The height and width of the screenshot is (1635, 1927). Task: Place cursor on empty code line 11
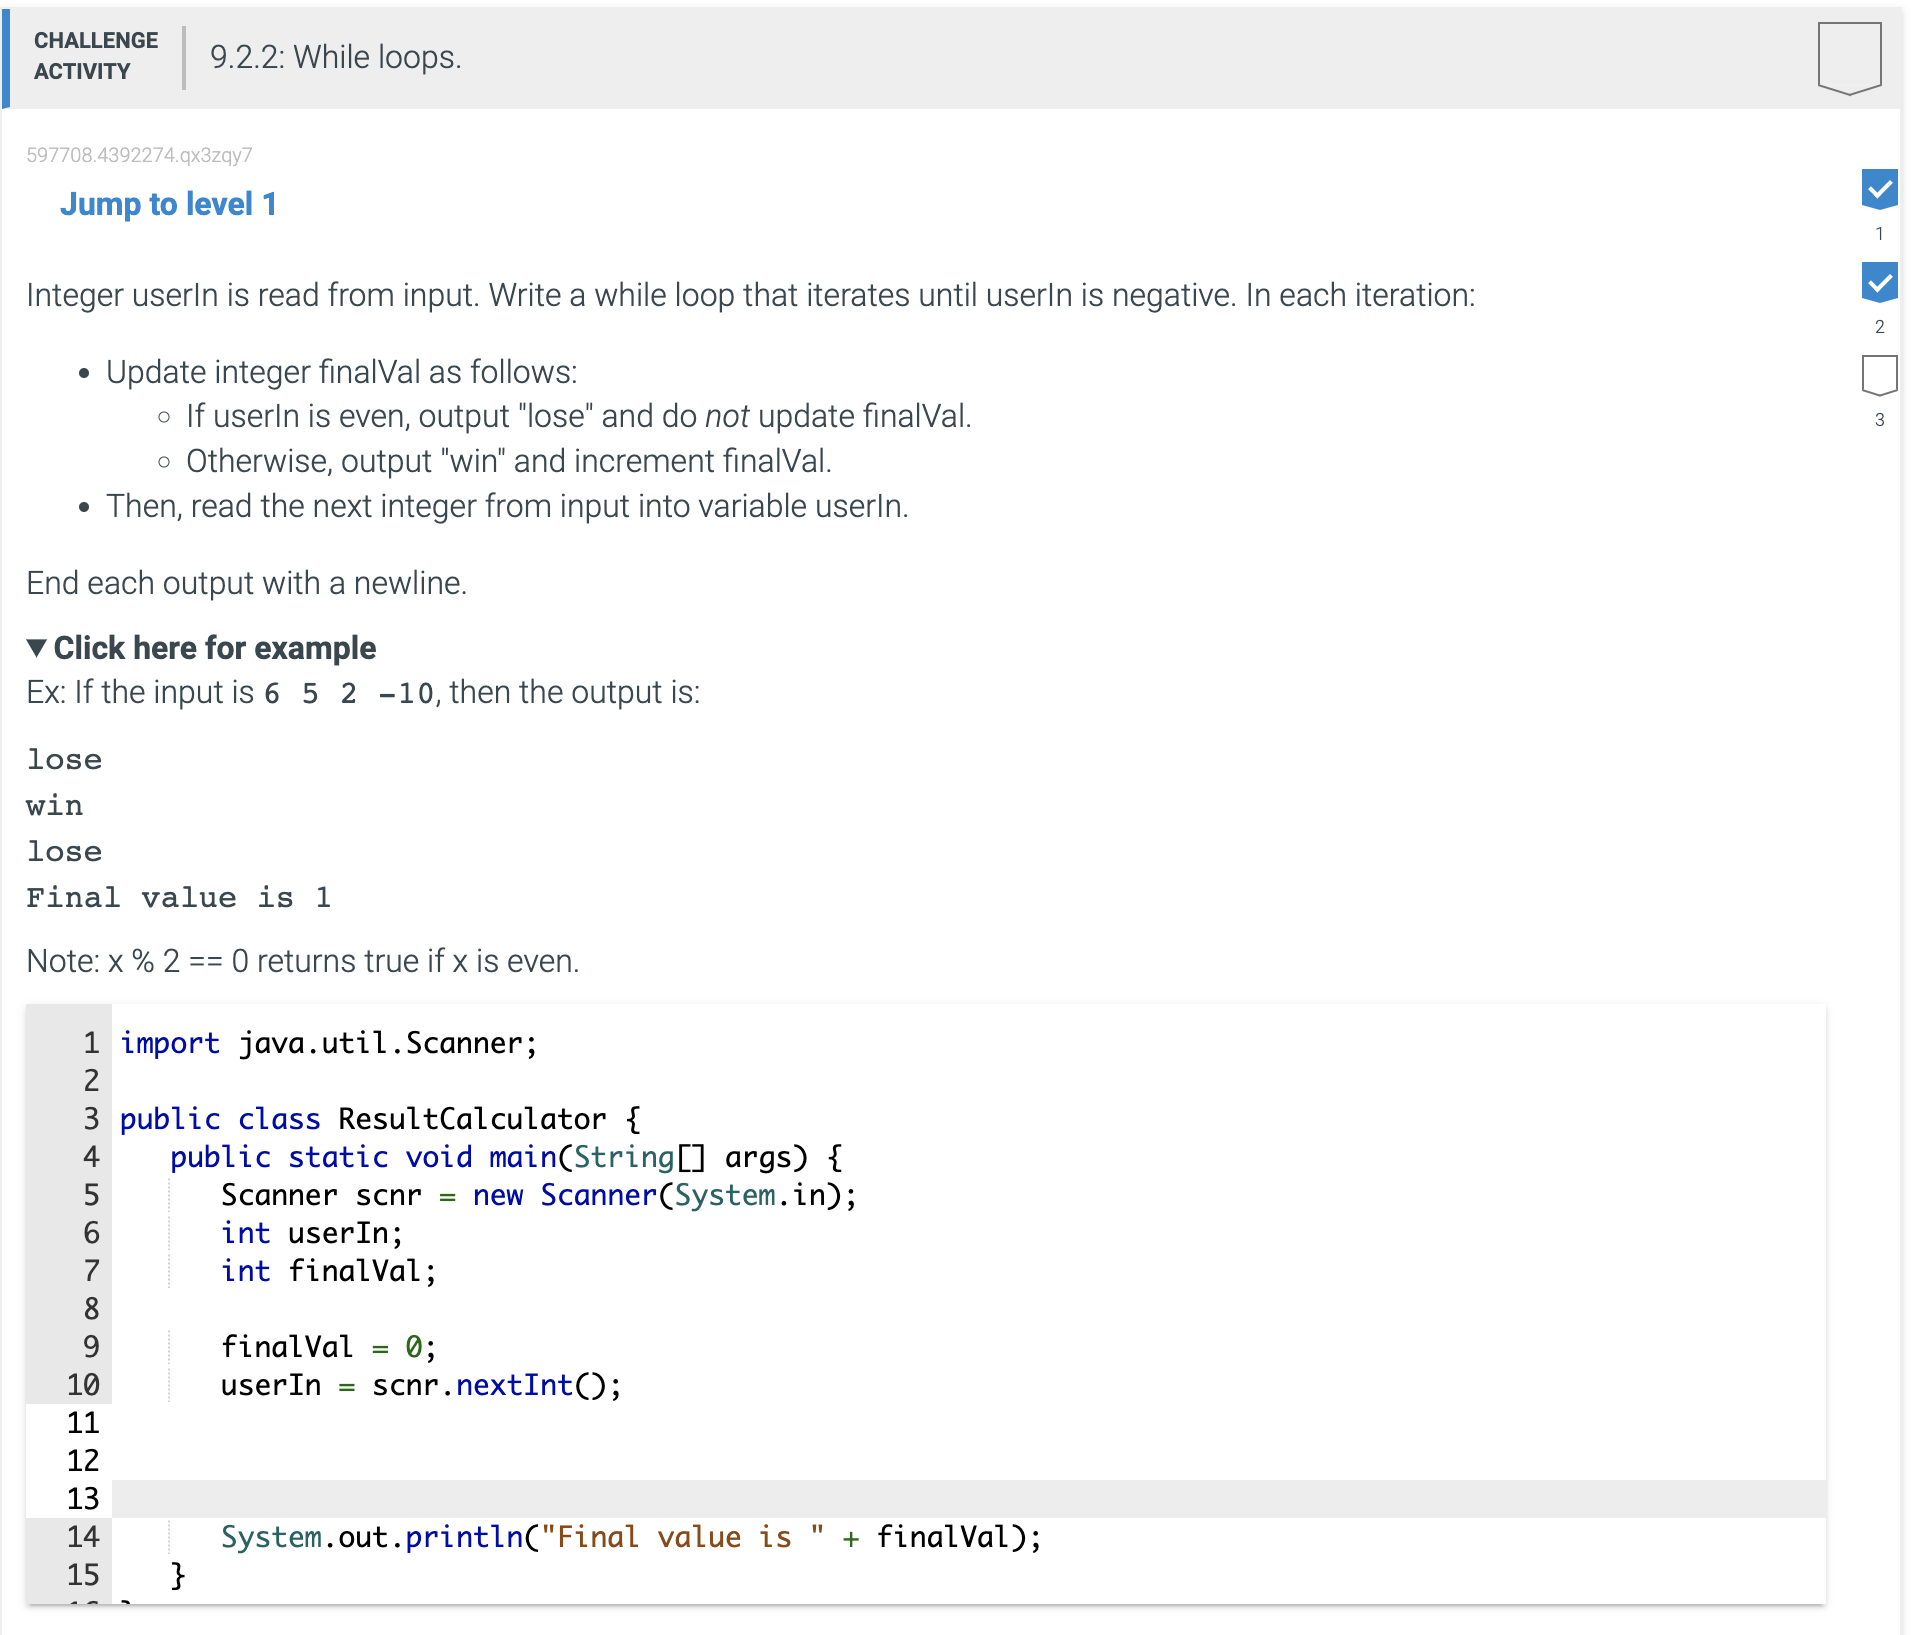[x=600, y=1423]
